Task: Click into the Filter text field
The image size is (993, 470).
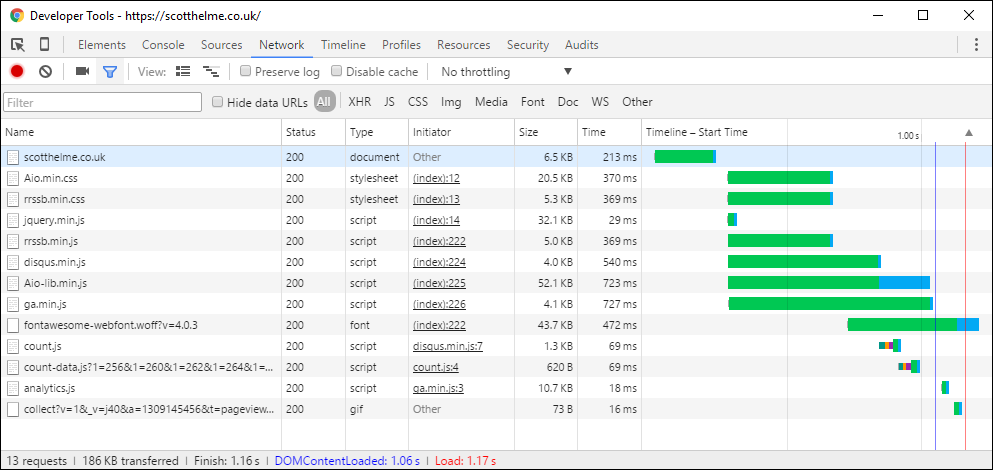Action: click(x=103, y=102)
